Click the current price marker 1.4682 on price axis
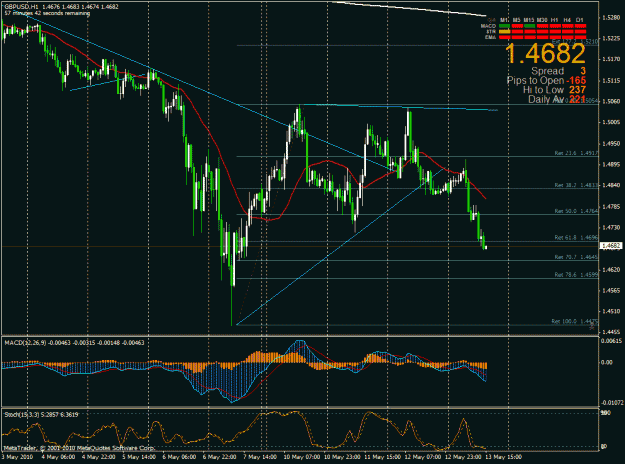Screen dimensions: 625x464 click(x=611, y=246)
